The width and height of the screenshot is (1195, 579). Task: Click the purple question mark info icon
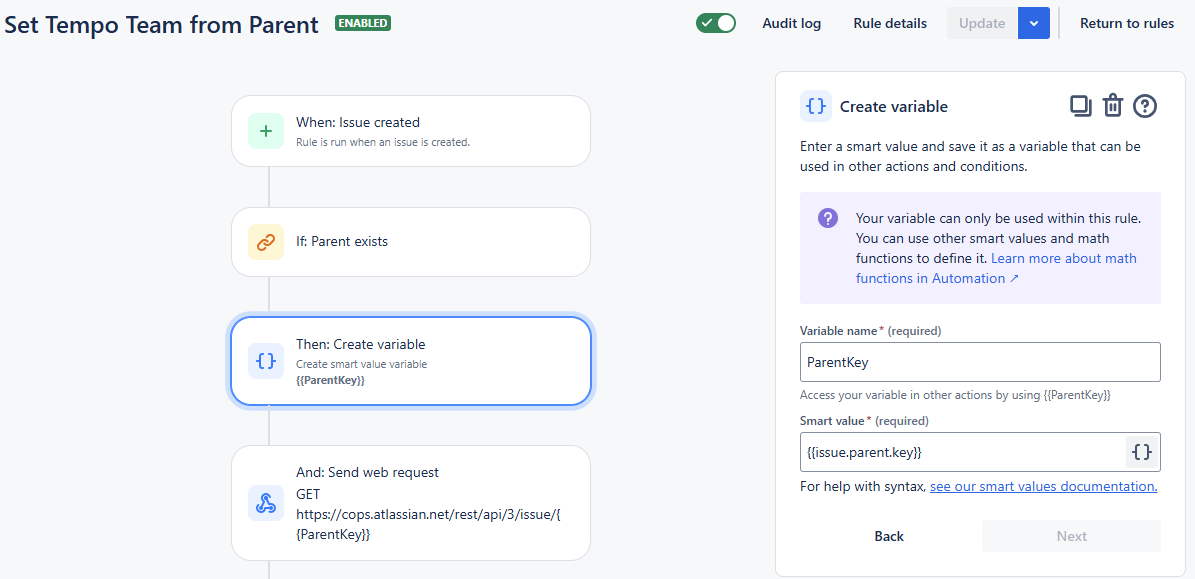[x=828, y=218]
